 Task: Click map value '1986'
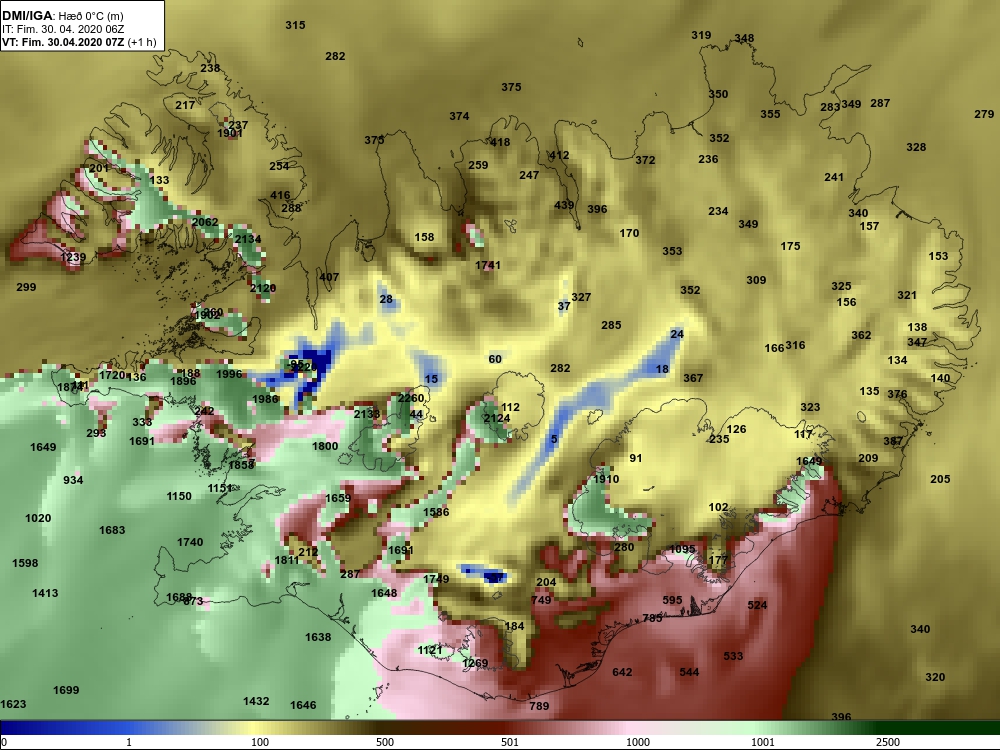click(x=265, y=399)
